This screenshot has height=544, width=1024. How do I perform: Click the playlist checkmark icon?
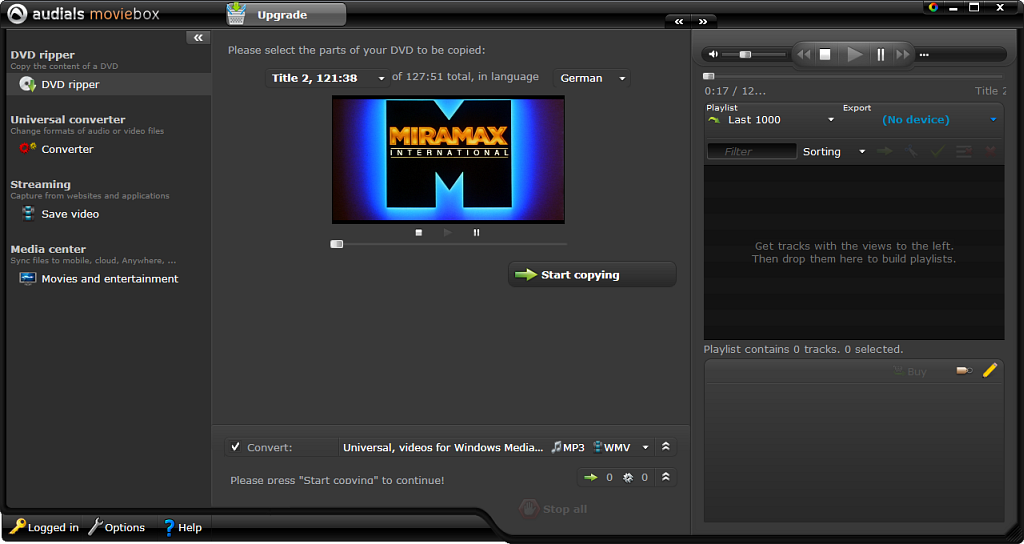pyautogui.click(x=938, y=152)
